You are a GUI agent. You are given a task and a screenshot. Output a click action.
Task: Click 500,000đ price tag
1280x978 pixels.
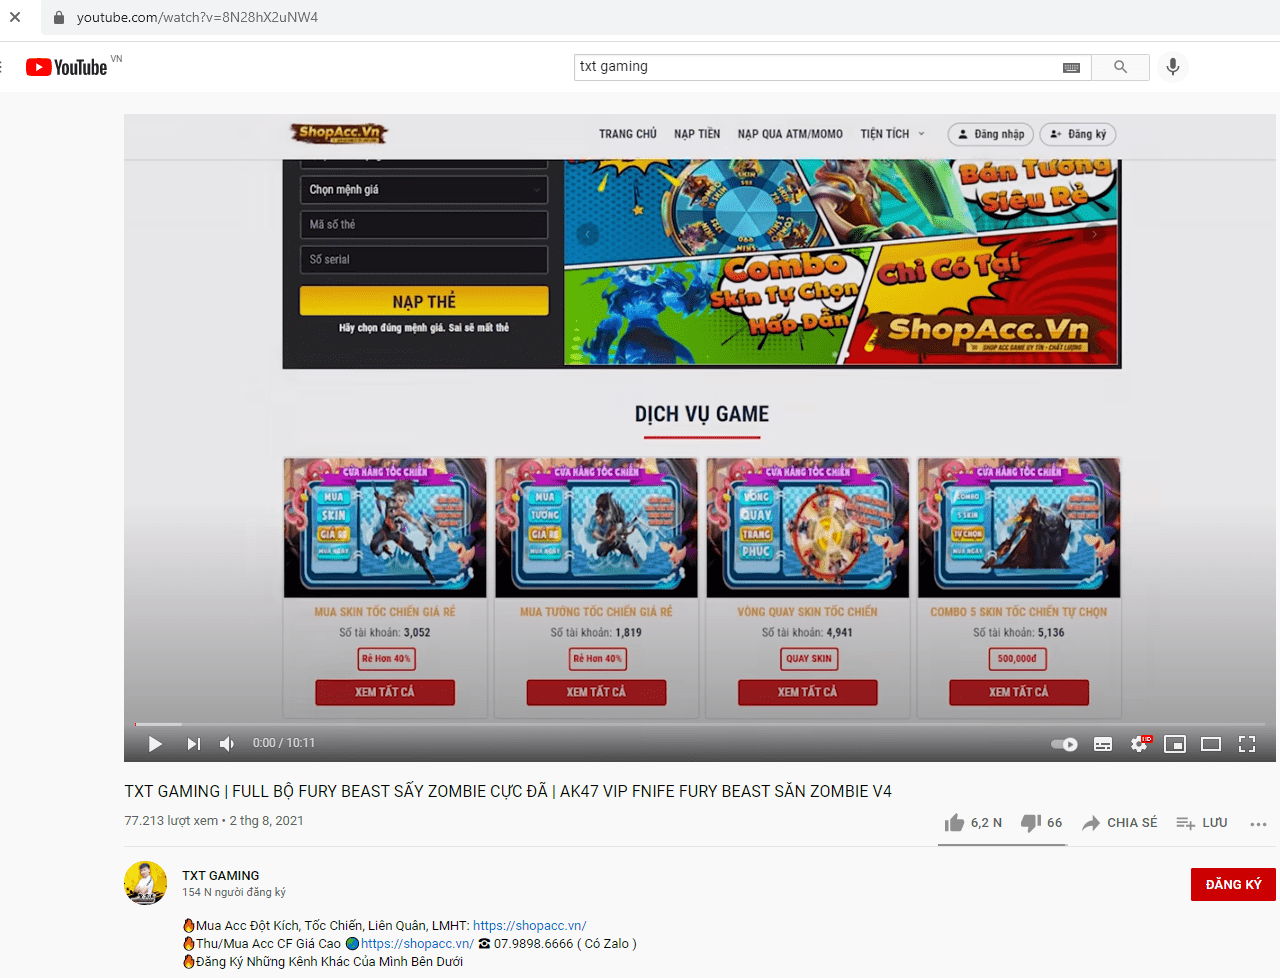pos(1018,659)
